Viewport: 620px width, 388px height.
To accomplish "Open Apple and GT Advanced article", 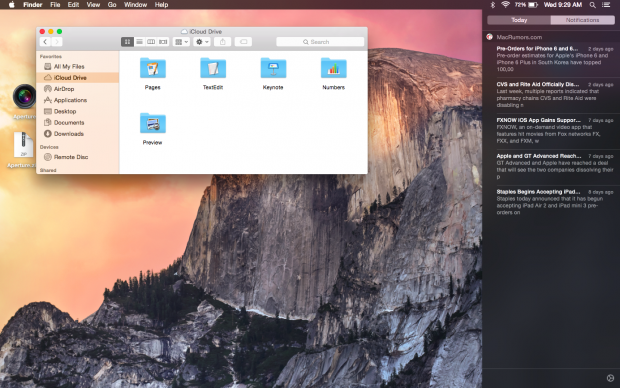I will [x=555, y=167].
